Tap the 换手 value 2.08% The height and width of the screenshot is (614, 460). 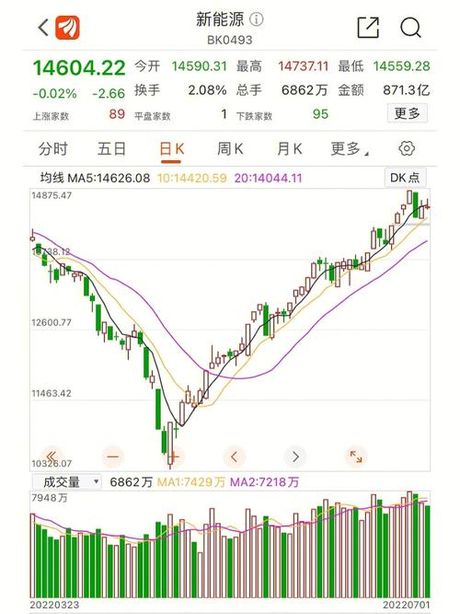click(207, 90)
